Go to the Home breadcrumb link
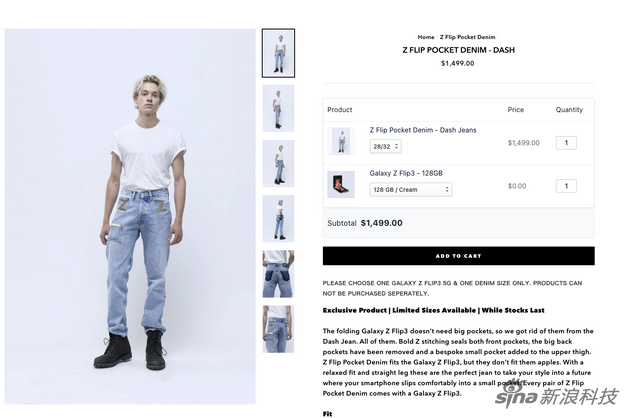Image resolution: width=630 pixels, height=418 pixels. pyautogui.click(x=426, y=37)
